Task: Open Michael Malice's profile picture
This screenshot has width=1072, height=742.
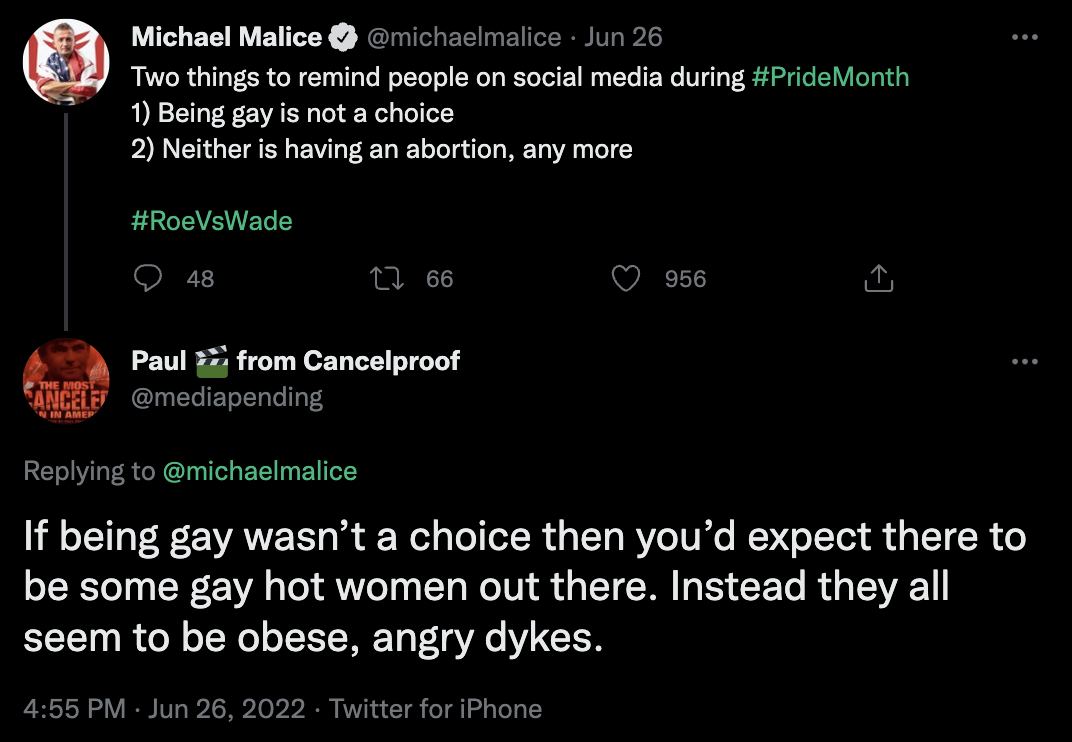Action: 66,62
